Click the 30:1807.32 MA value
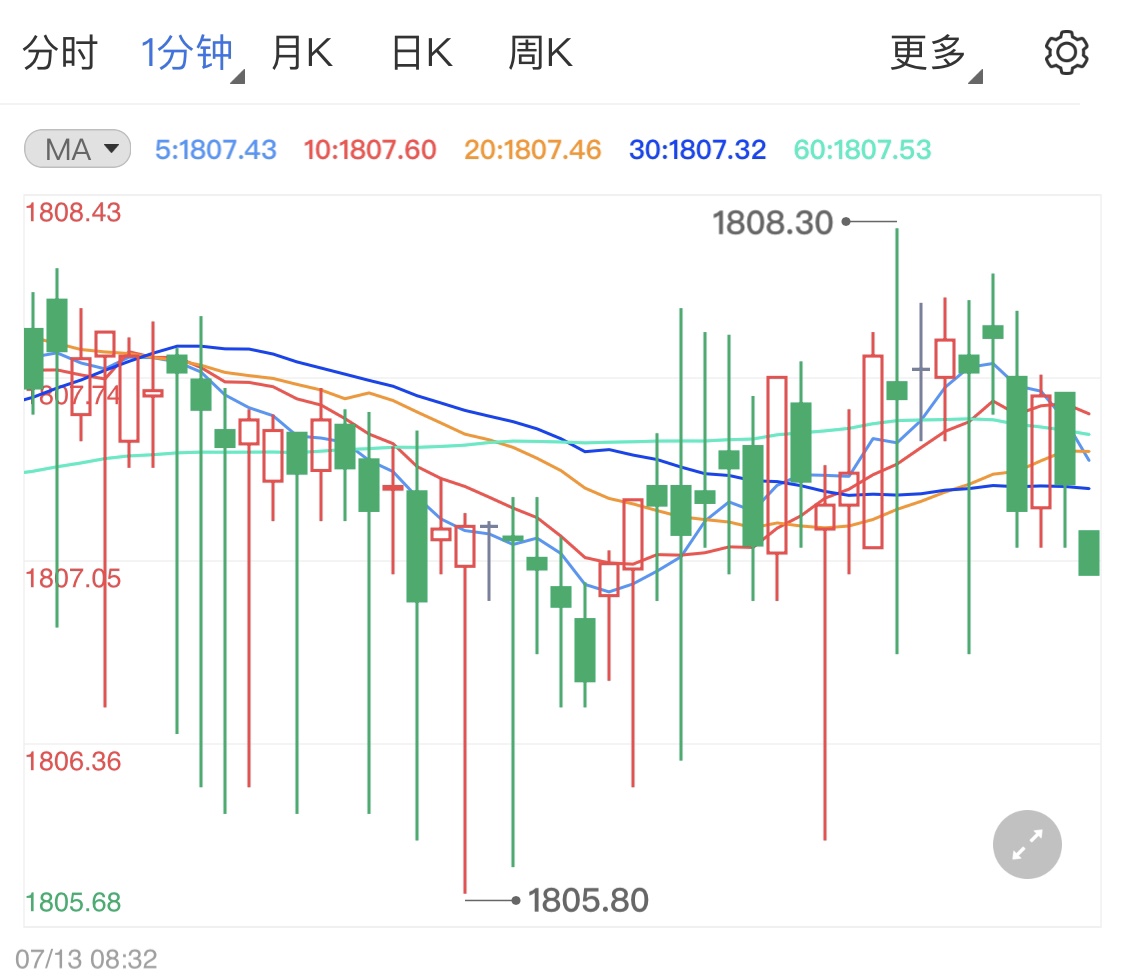Image resolution: width=1125 pixels, height=976 pixels. [x=697, y=150]
